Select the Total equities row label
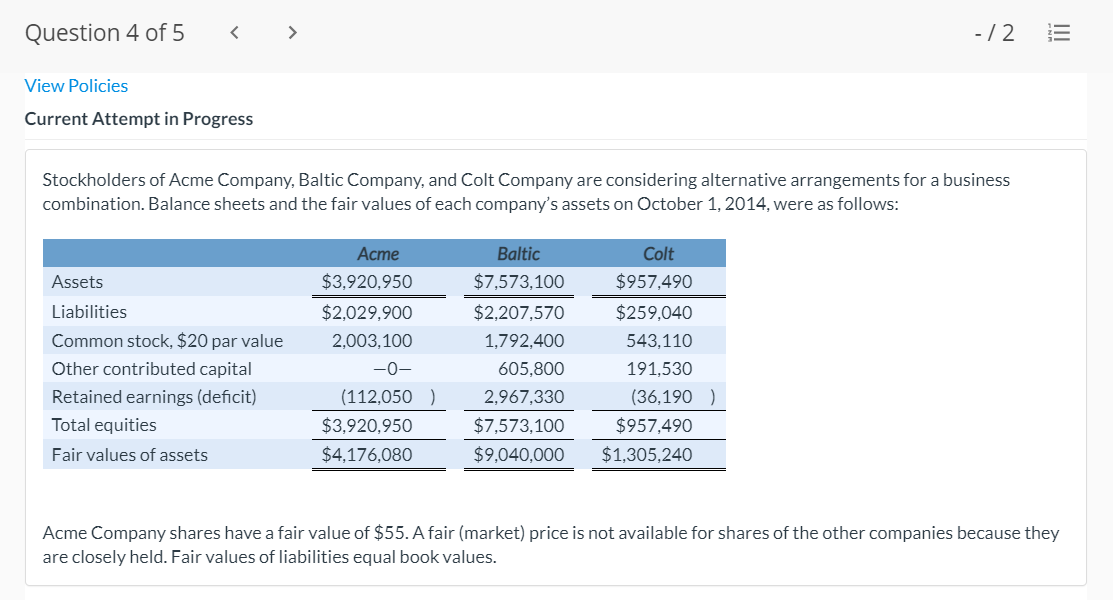This screenshot has width=1113, height=600. (x=104, y=425)
